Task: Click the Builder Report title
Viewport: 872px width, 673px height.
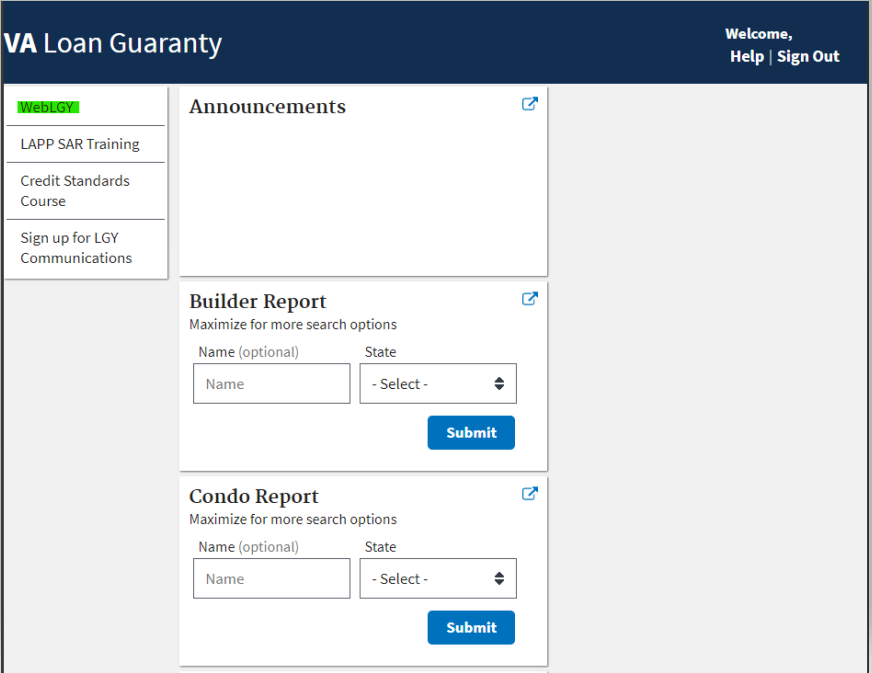Action: 258,301
